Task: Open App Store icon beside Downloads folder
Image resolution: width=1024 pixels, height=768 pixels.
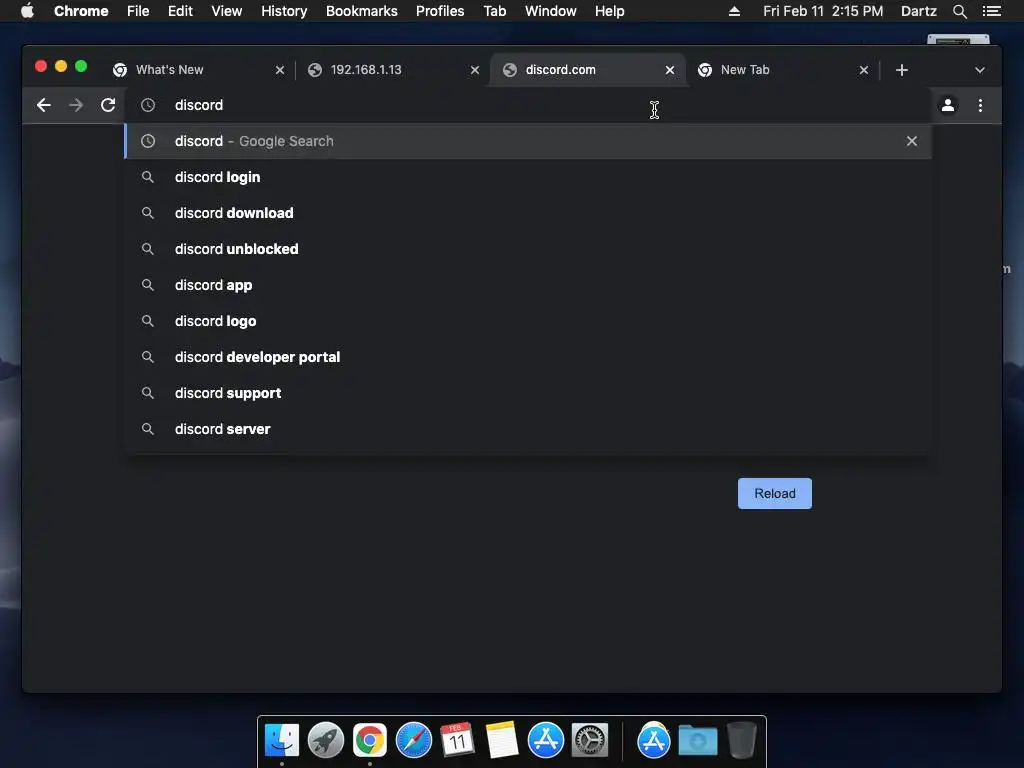Action: pos(654,741)
